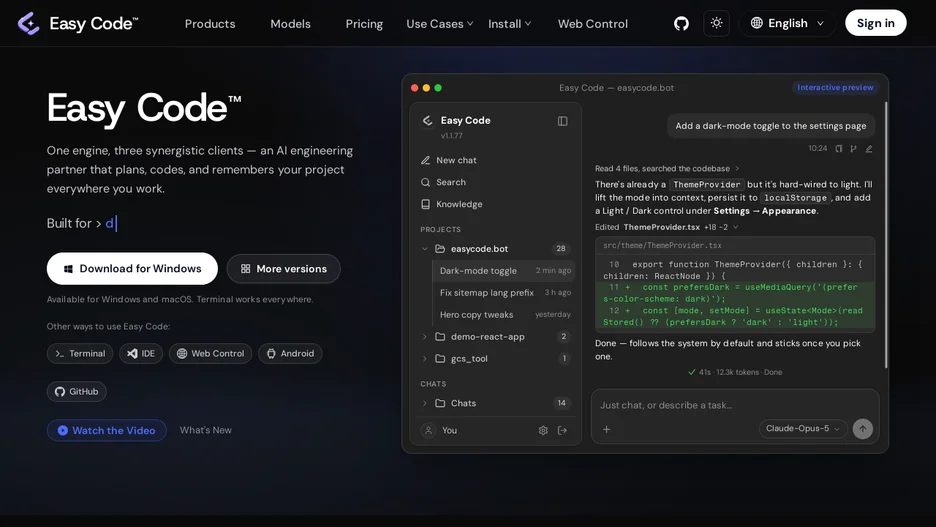Click the 'v1.1.77' version text

pos(451,135)
